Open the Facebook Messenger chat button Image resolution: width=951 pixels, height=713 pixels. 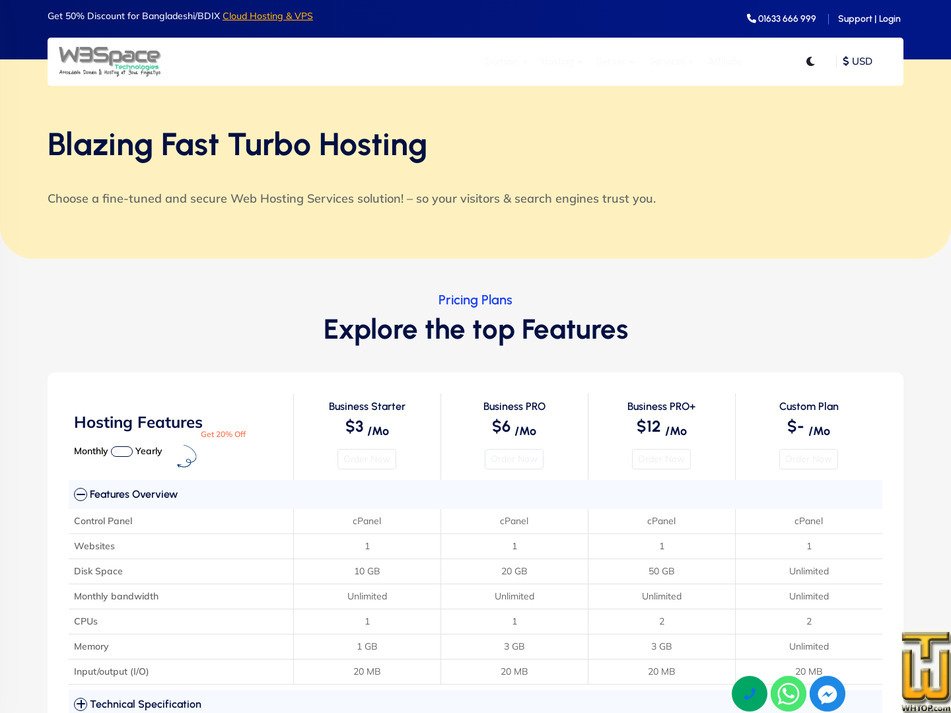(827, 694)
